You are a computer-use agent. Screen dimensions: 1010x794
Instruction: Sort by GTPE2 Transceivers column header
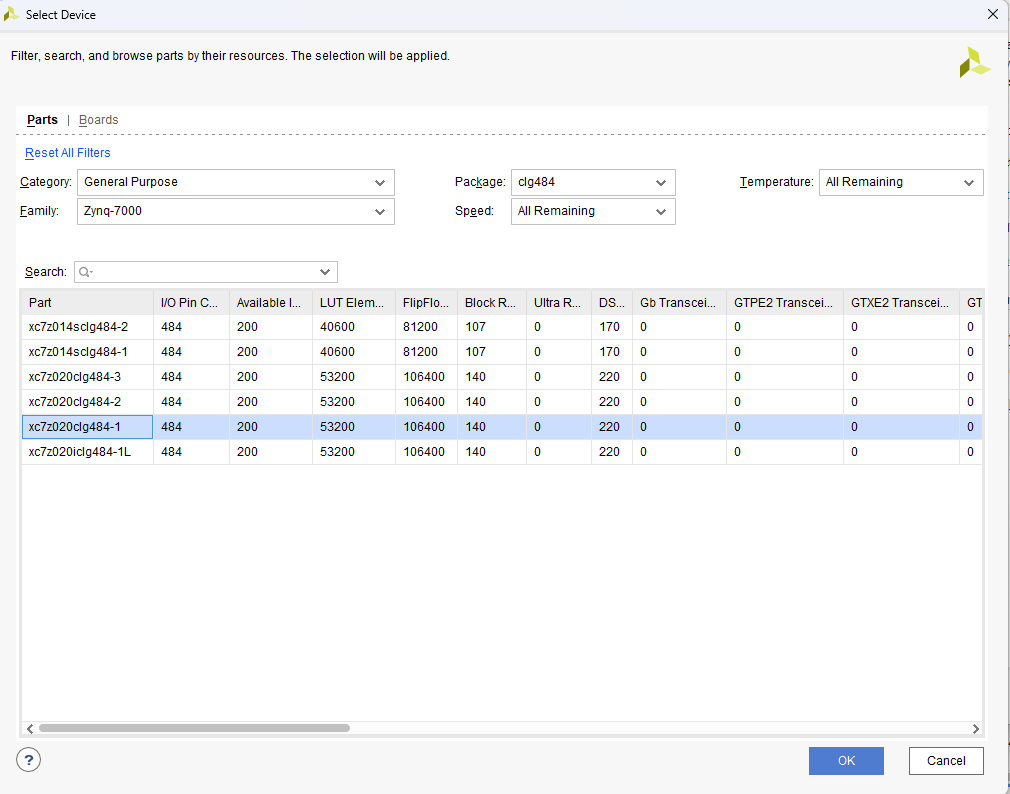(785, 303)
